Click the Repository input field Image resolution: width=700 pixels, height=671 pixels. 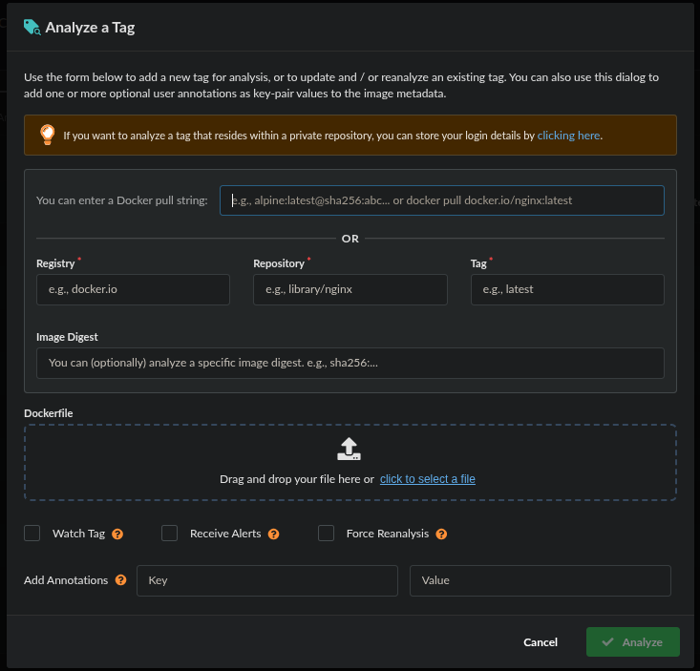(349, 289)
